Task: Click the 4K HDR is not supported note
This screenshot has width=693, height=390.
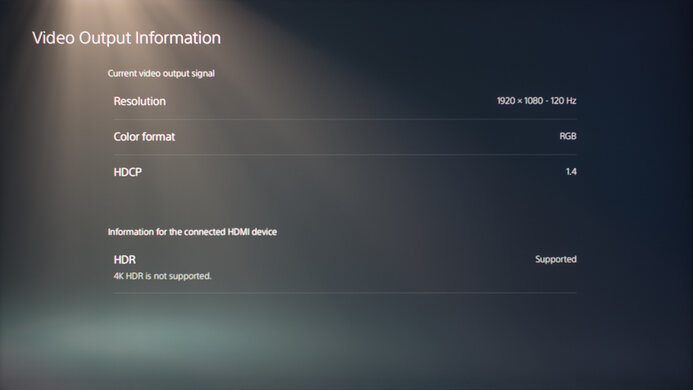Action: click(163, 276)
